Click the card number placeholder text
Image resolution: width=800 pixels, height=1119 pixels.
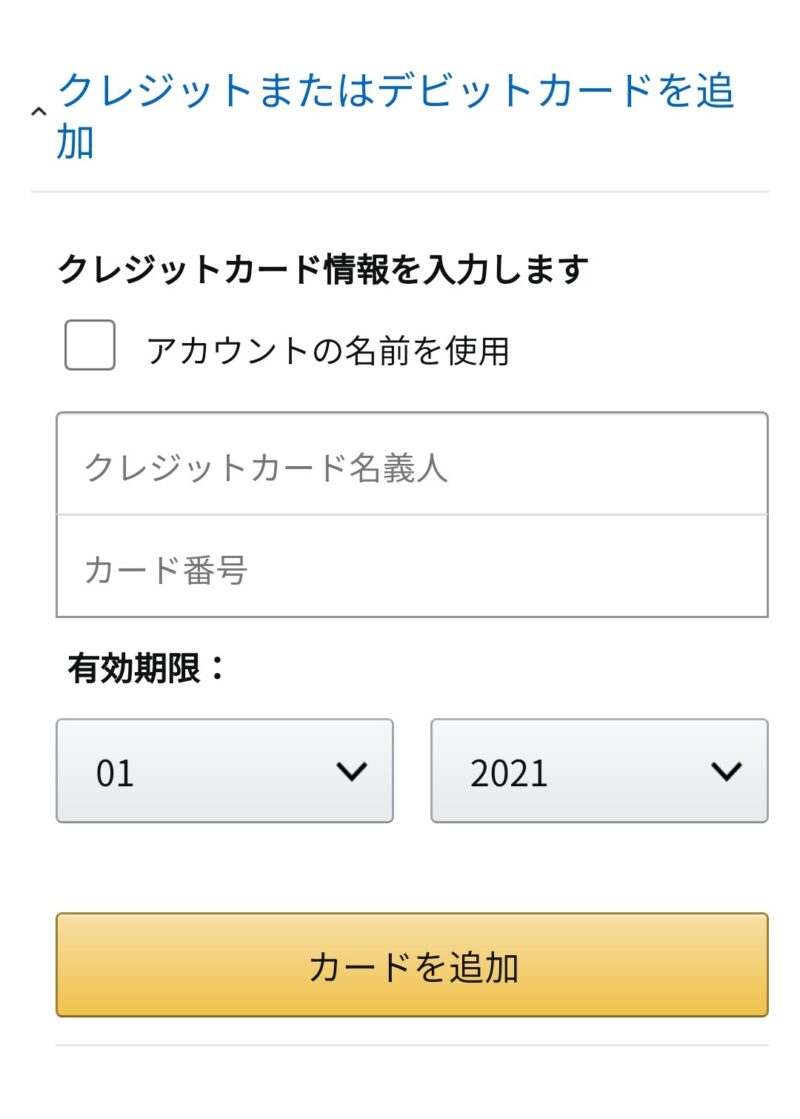point(166,570)
